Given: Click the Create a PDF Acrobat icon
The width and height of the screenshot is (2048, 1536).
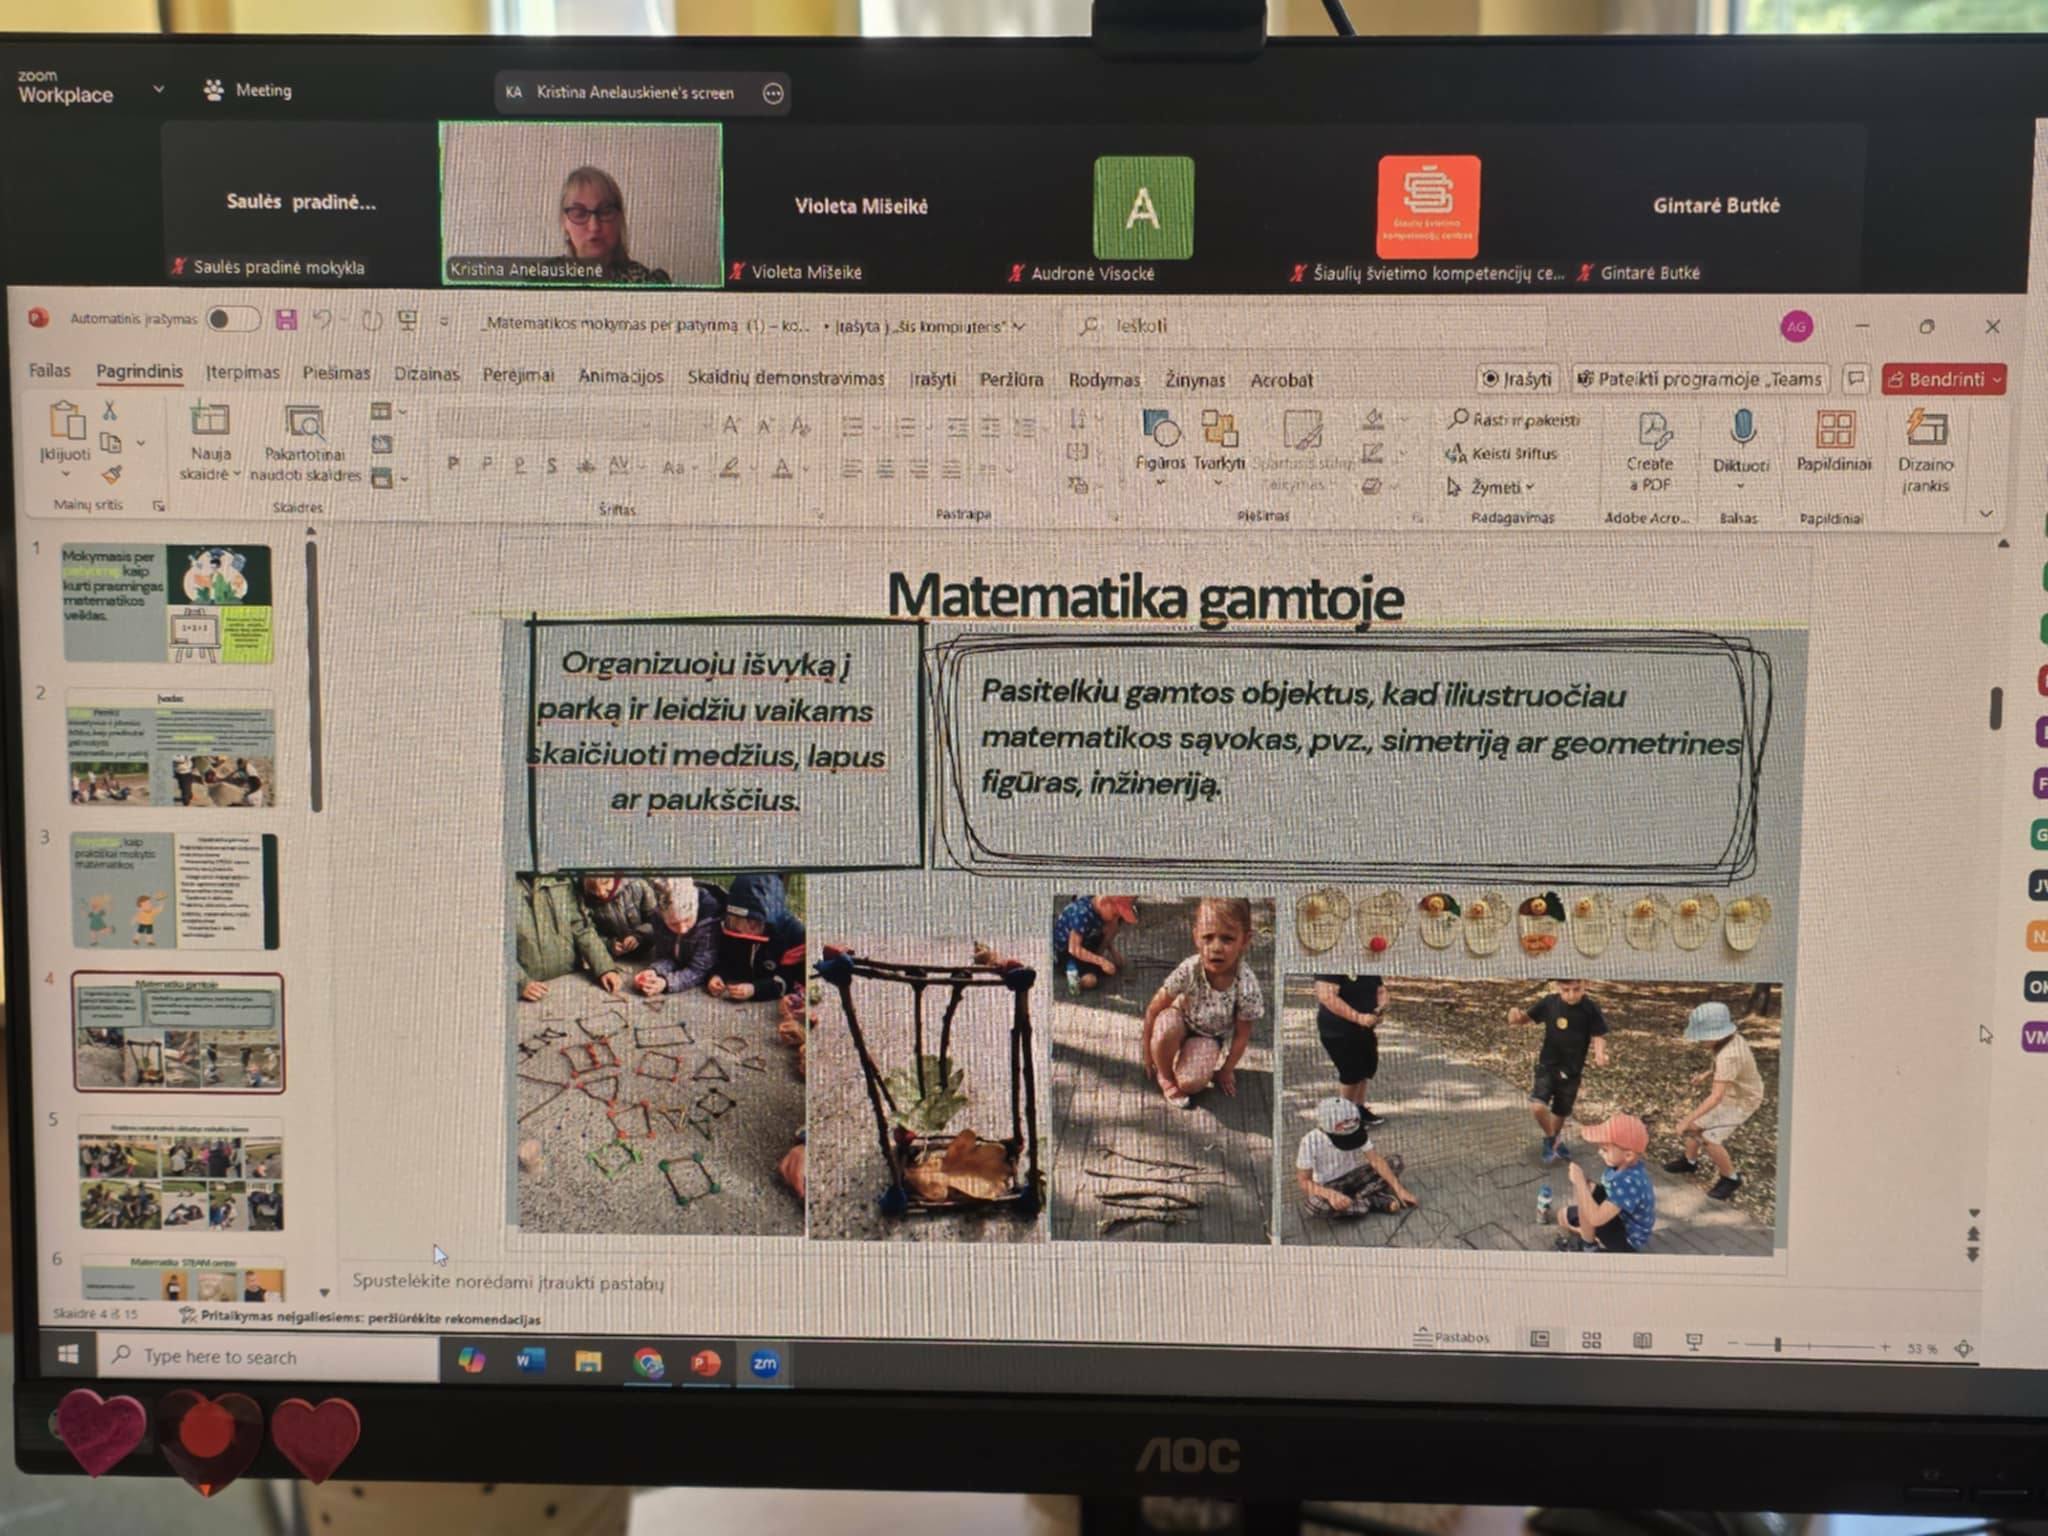Looking at the screenshot, I should [1653, 430].
